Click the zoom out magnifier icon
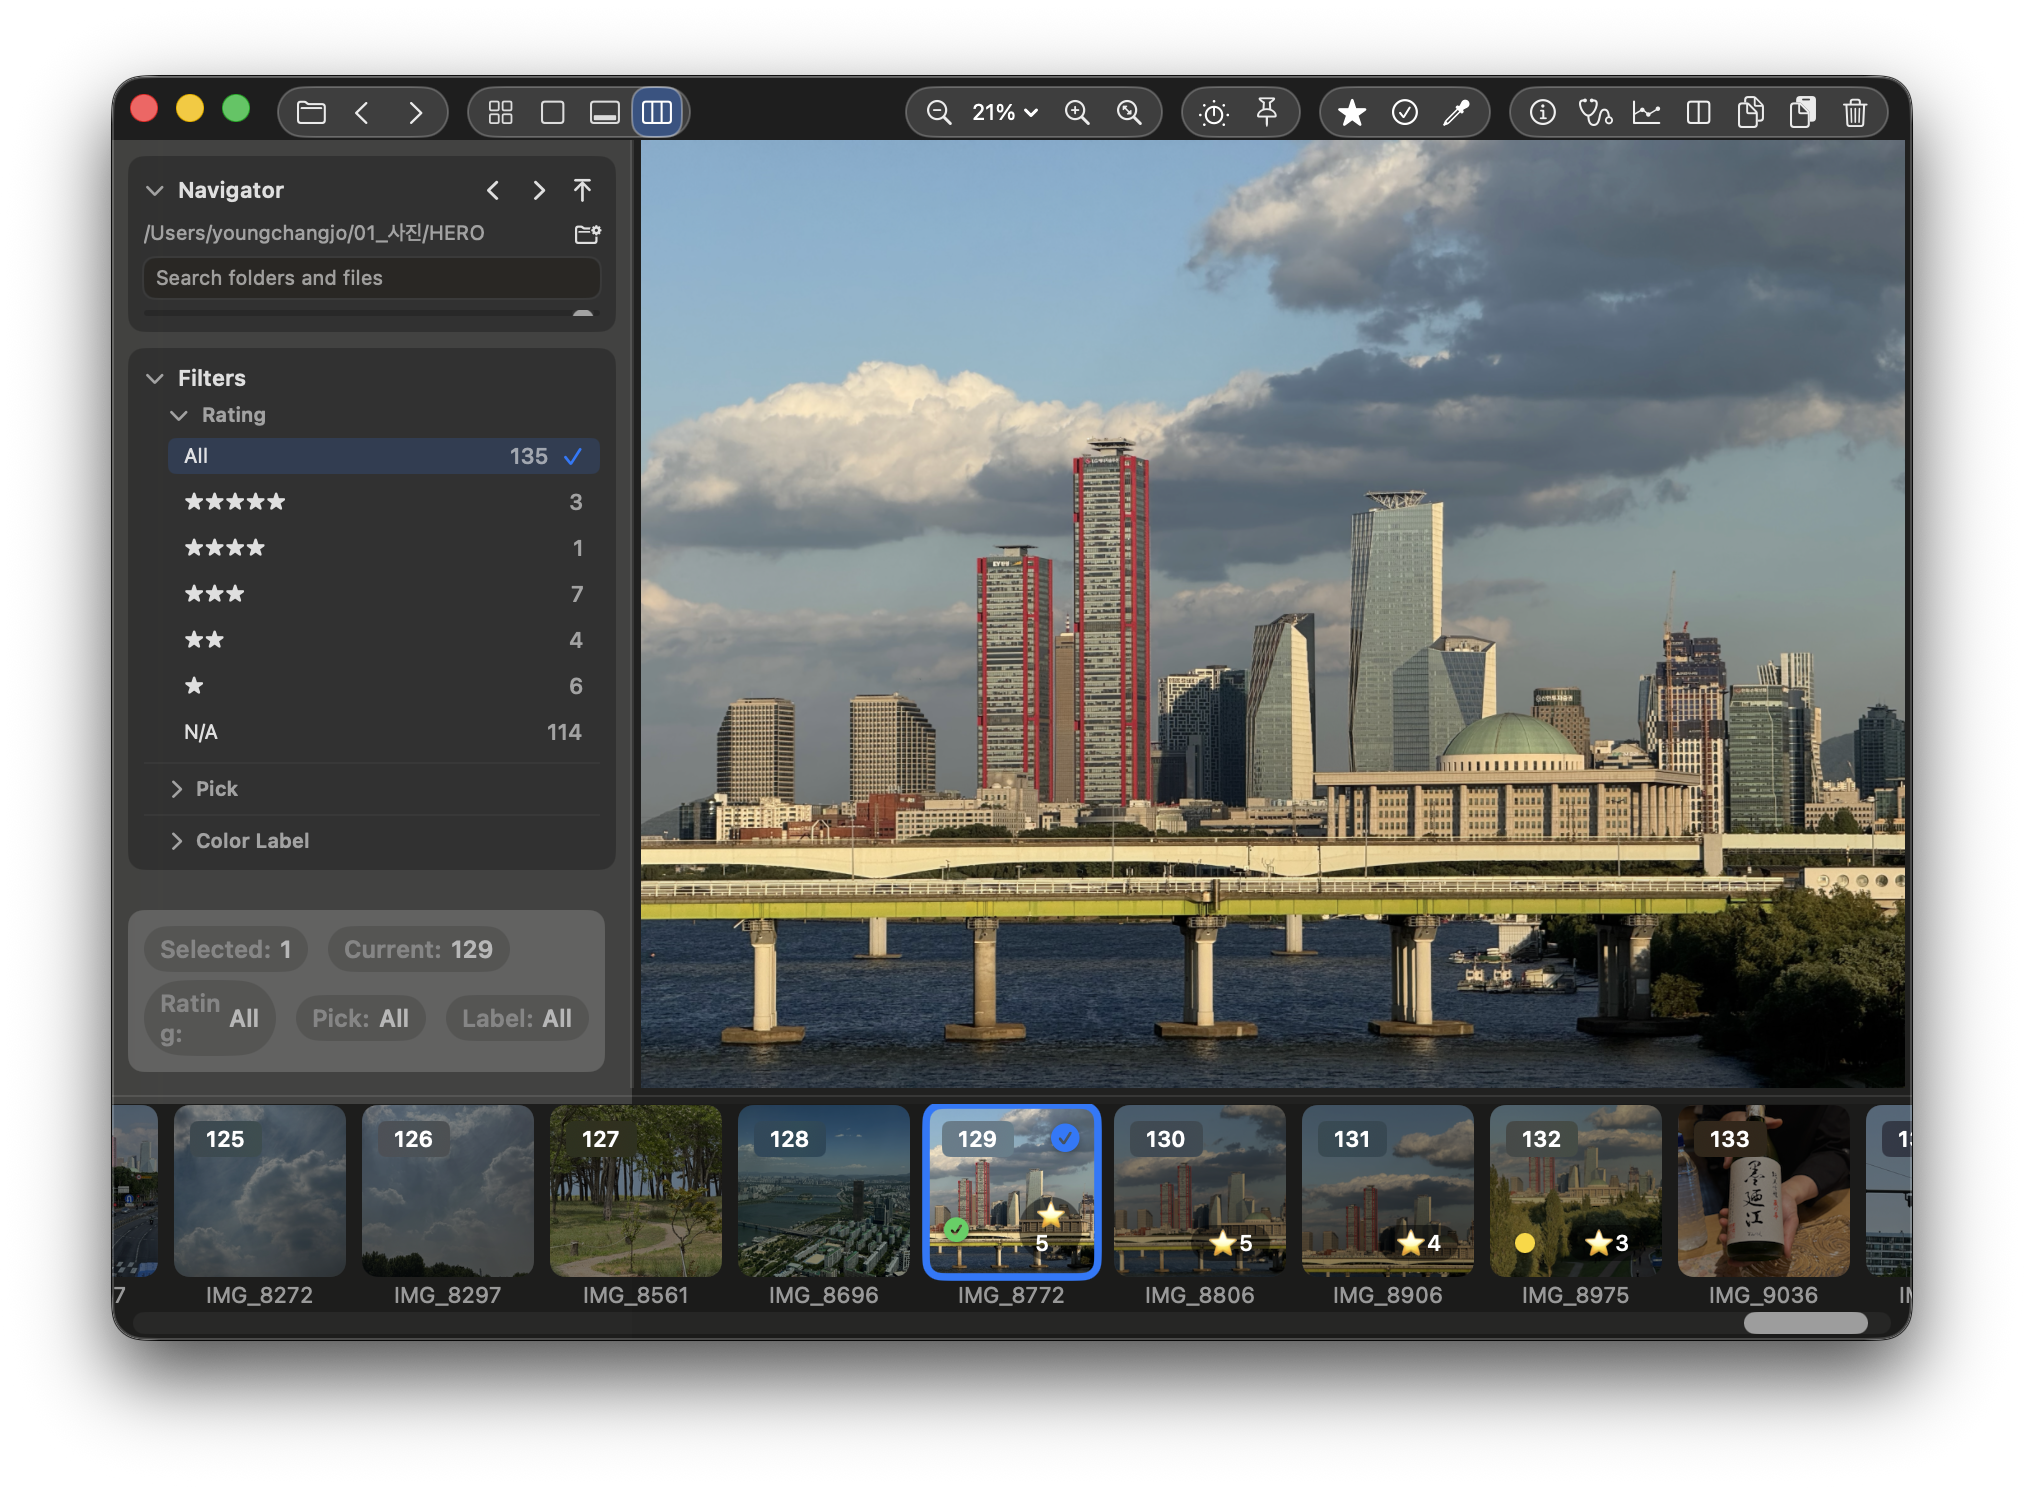Image resolution: width=2024 pixels, height=1488 pixels. 938,112
